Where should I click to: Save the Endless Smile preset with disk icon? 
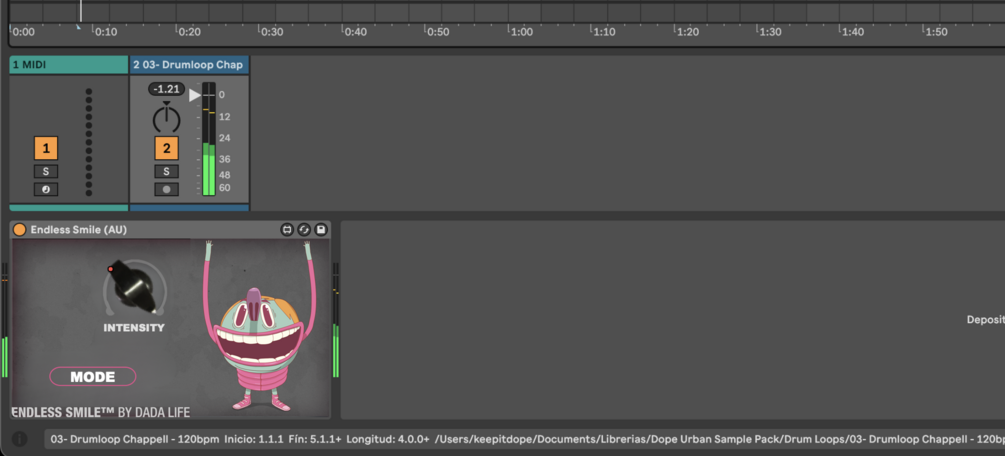(321, 230)
